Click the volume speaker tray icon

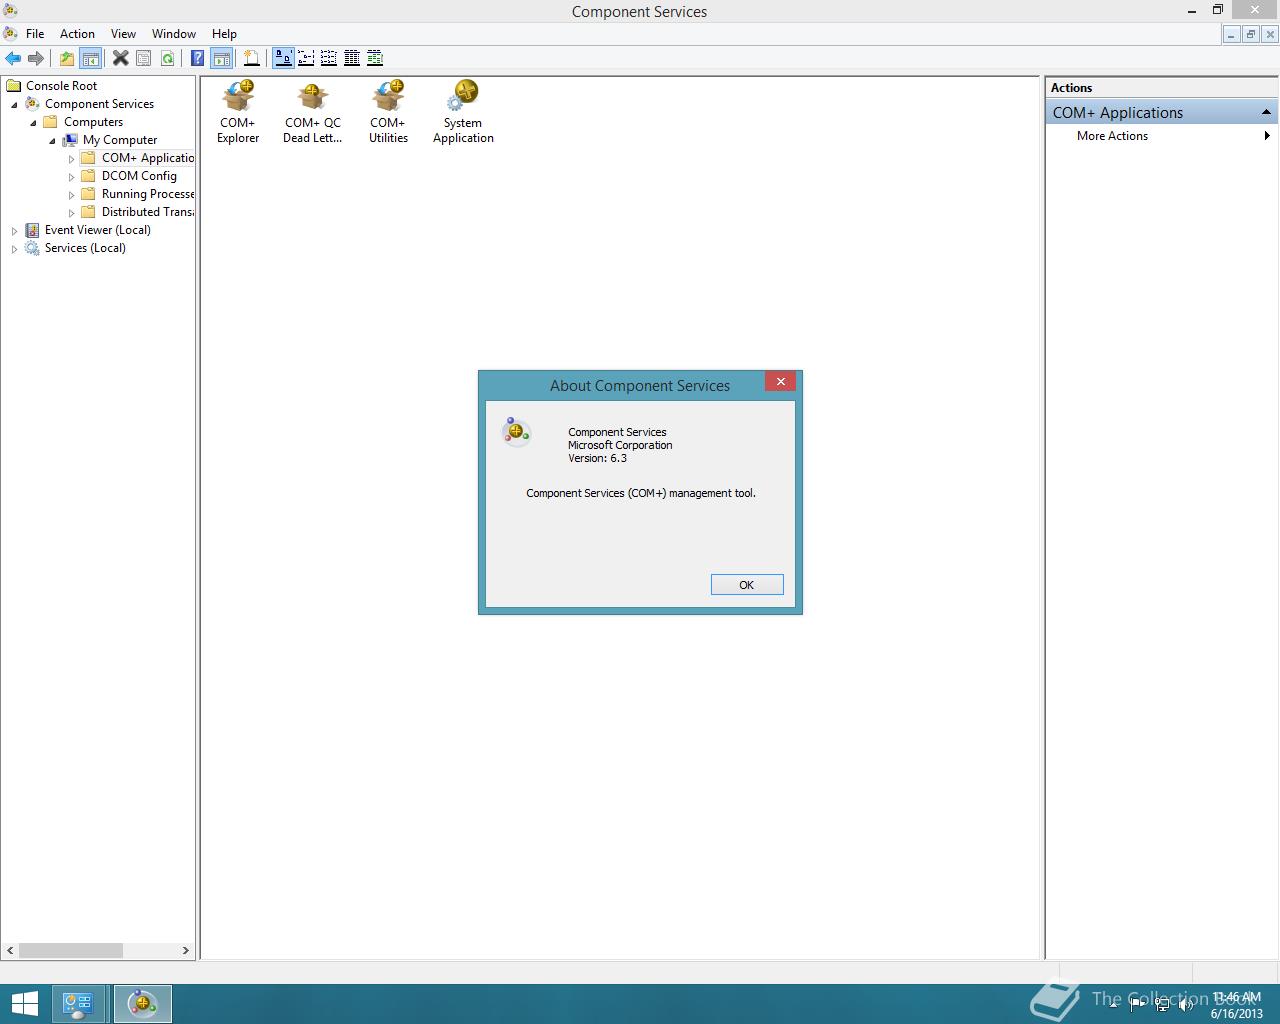coord(1186,1005)
